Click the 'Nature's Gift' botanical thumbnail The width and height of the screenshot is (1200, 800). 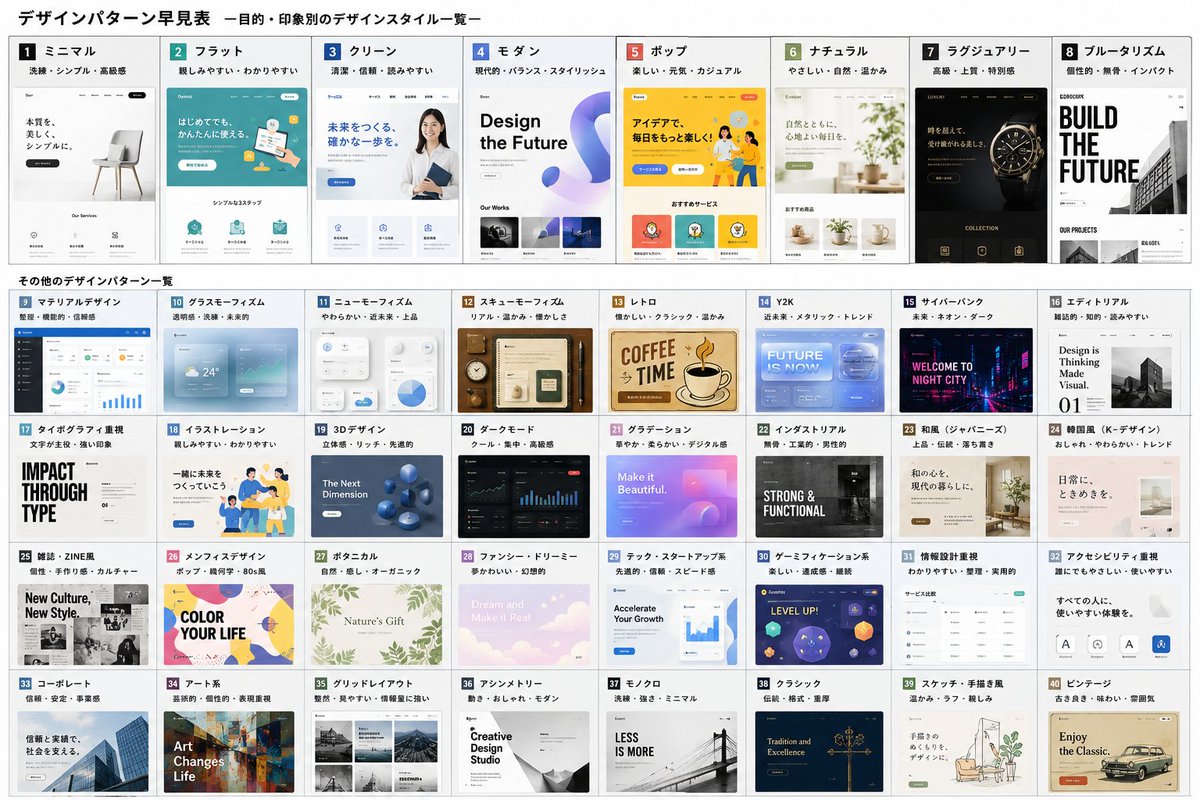[x=377, y=625]
